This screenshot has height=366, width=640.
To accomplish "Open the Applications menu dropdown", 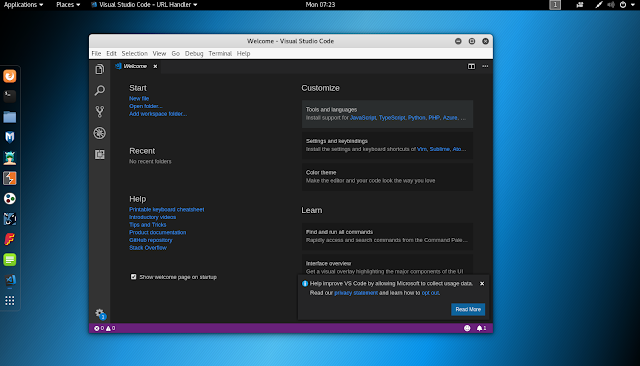I will [23, 5].
